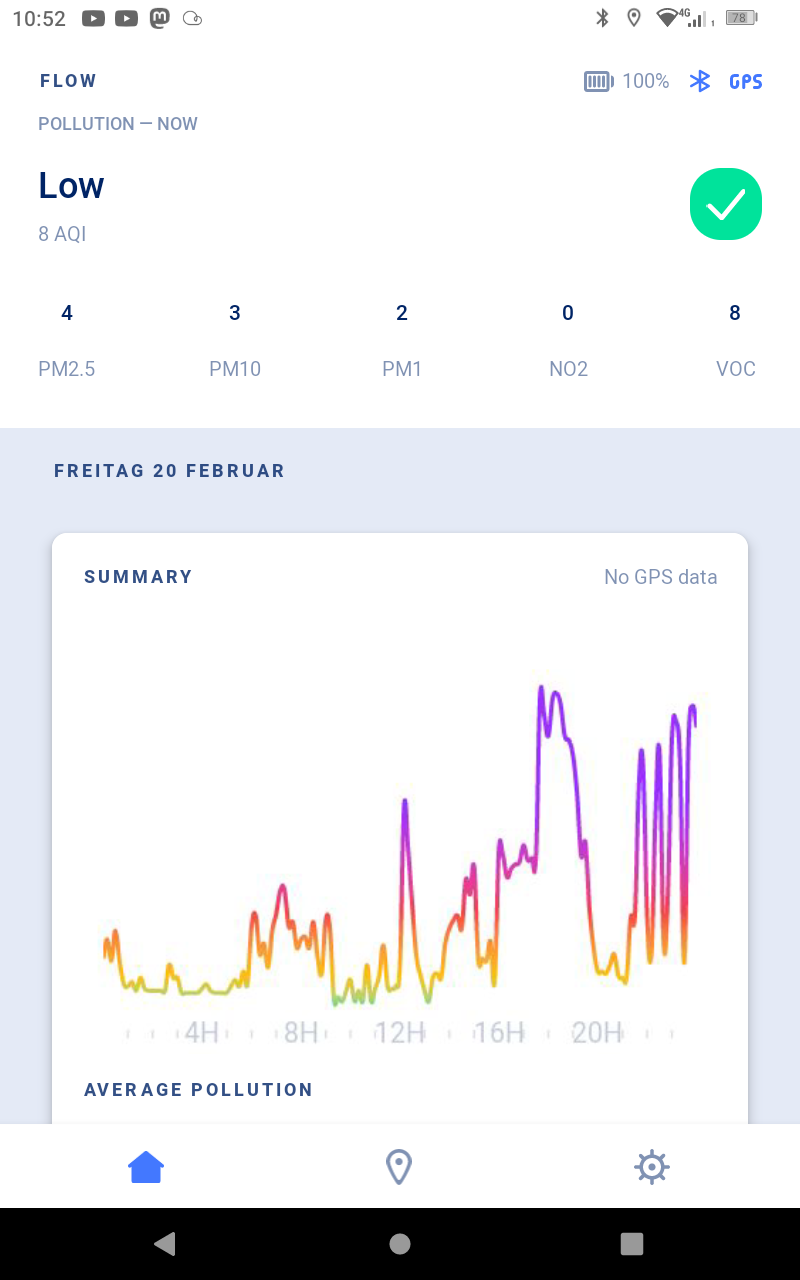Select the NO2 pollutant reading
This screenshot has width=800, height=1280.
(x=568, y=340)
